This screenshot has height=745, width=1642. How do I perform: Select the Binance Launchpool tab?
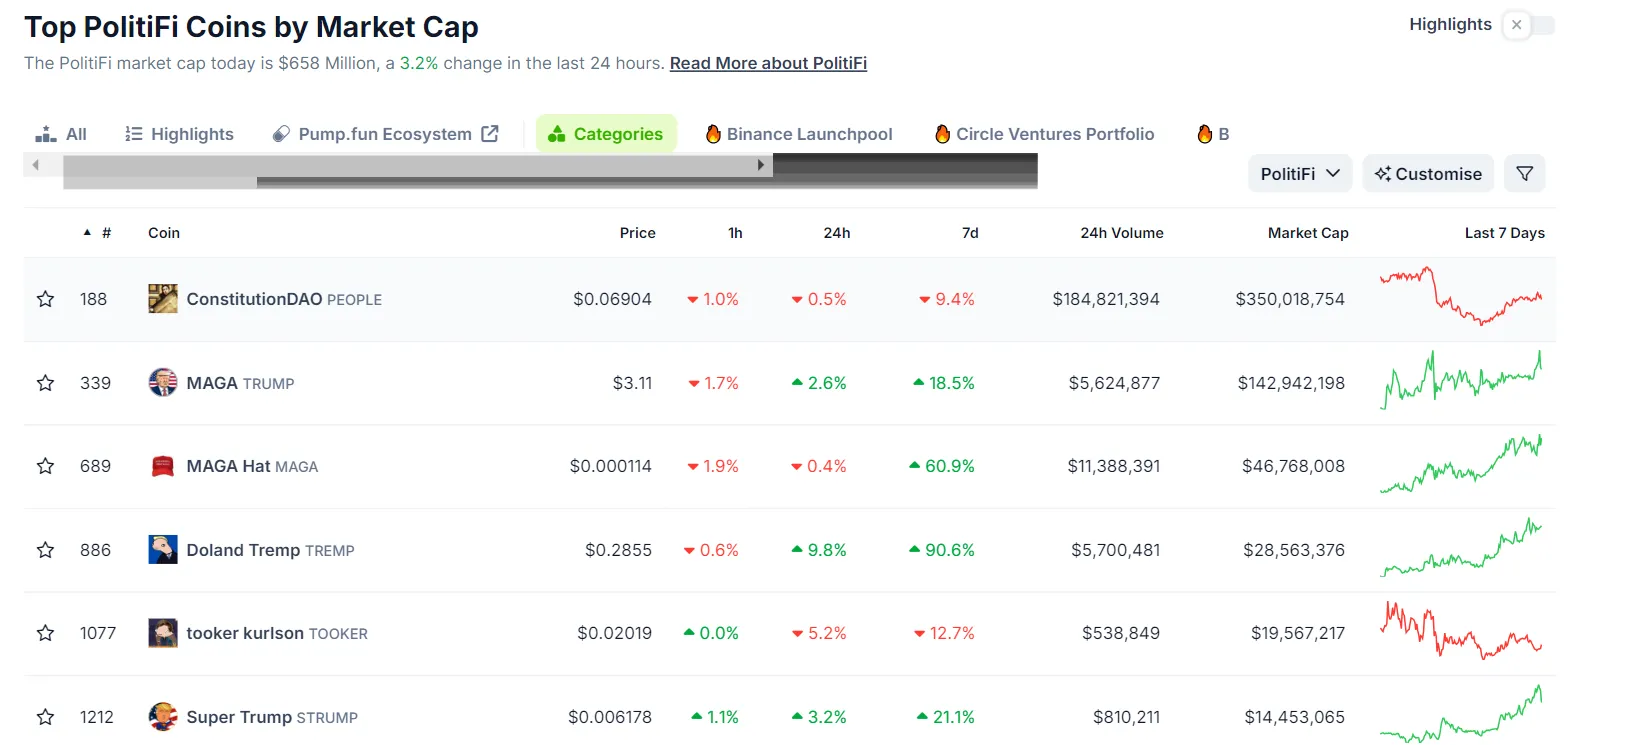(x=798, y=134)
